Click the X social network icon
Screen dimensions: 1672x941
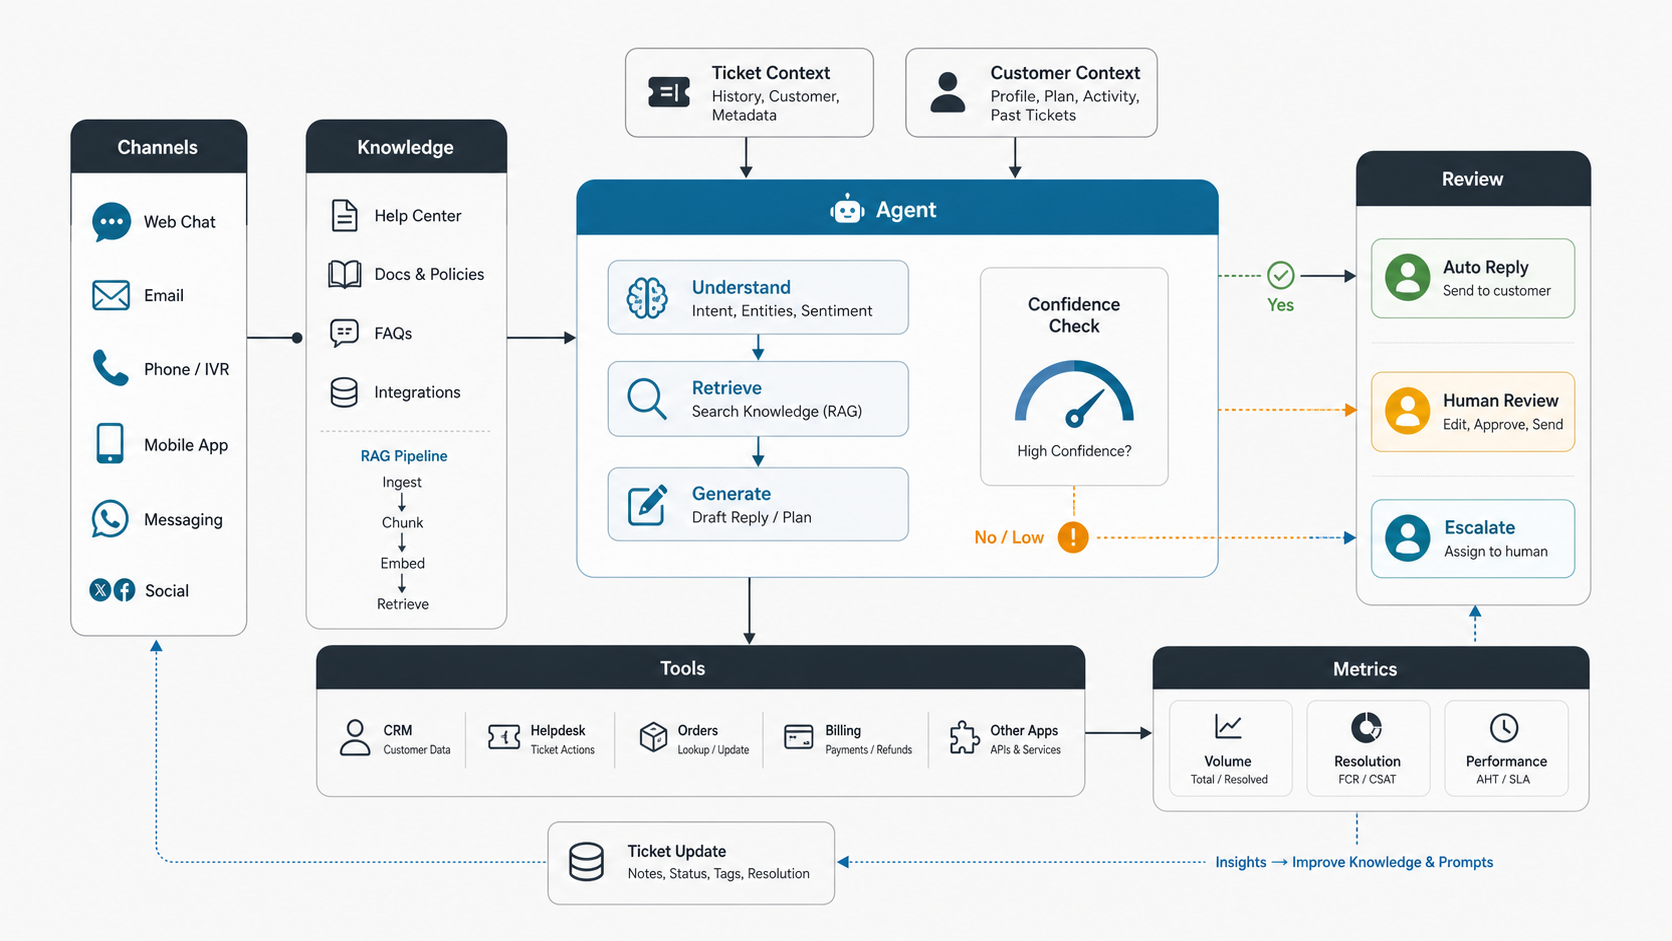(x=100, y=590)
